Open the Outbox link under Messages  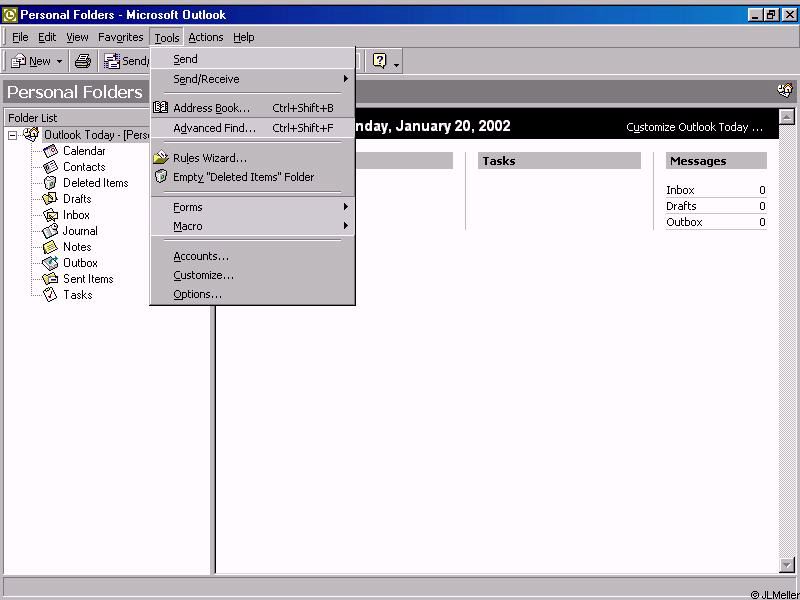coord(684,222)
